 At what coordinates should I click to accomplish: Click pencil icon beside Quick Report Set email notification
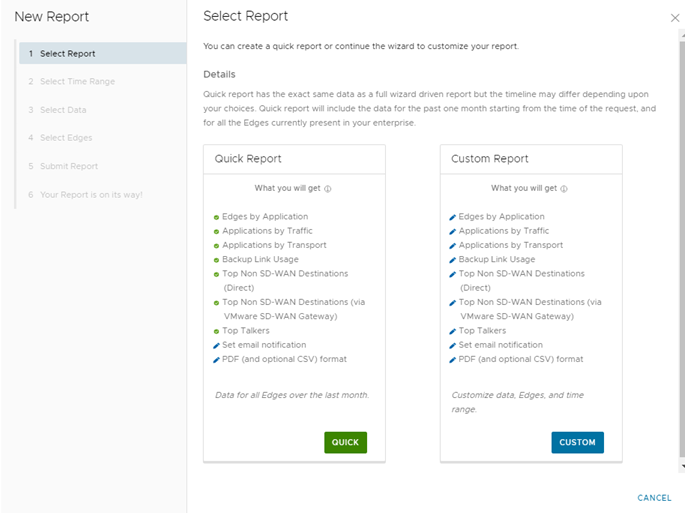pyautogui.click(x=216, y=345)
